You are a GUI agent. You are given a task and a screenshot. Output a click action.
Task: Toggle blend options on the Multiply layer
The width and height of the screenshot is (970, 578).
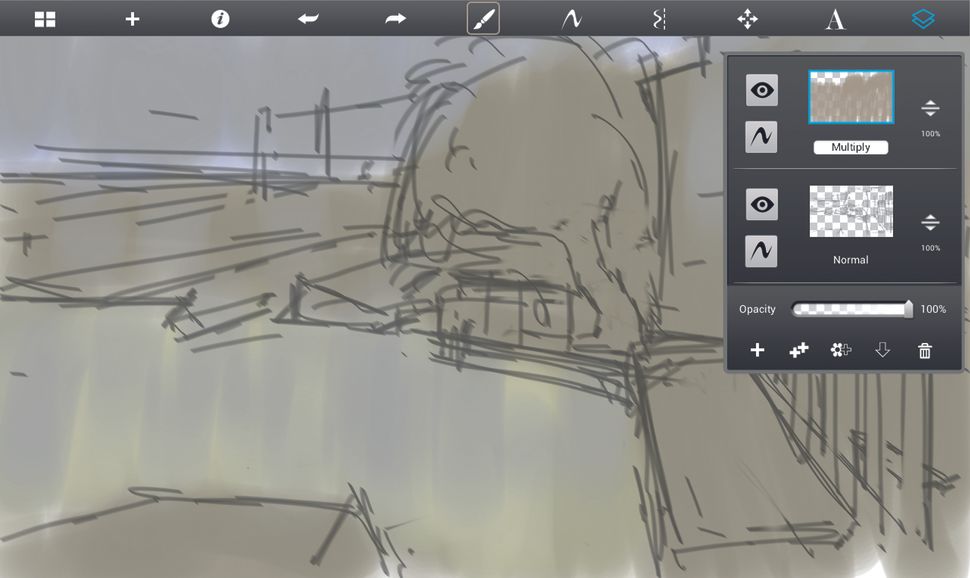pos(761,136)
